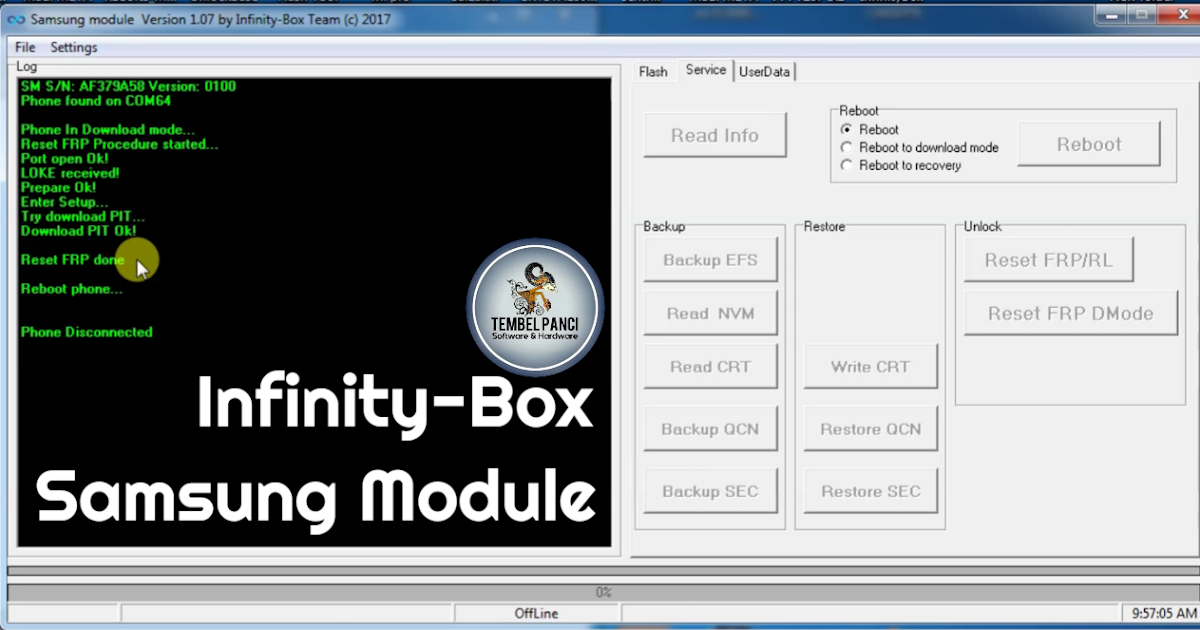The height and width of the screenshot is (630, 1200).
Task: Click the large Reboot button
Action: tap(1089, 144)
